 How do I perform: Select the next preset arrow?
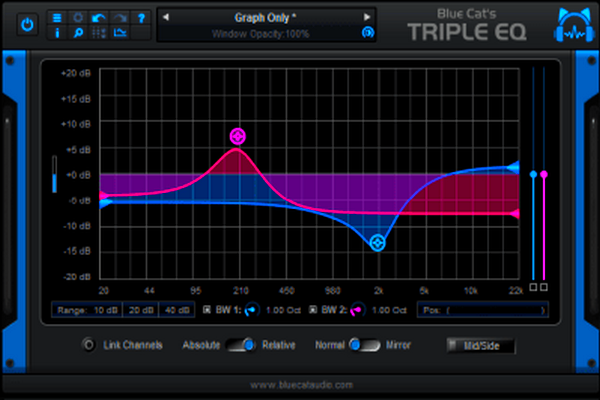[x=367, y=17]
